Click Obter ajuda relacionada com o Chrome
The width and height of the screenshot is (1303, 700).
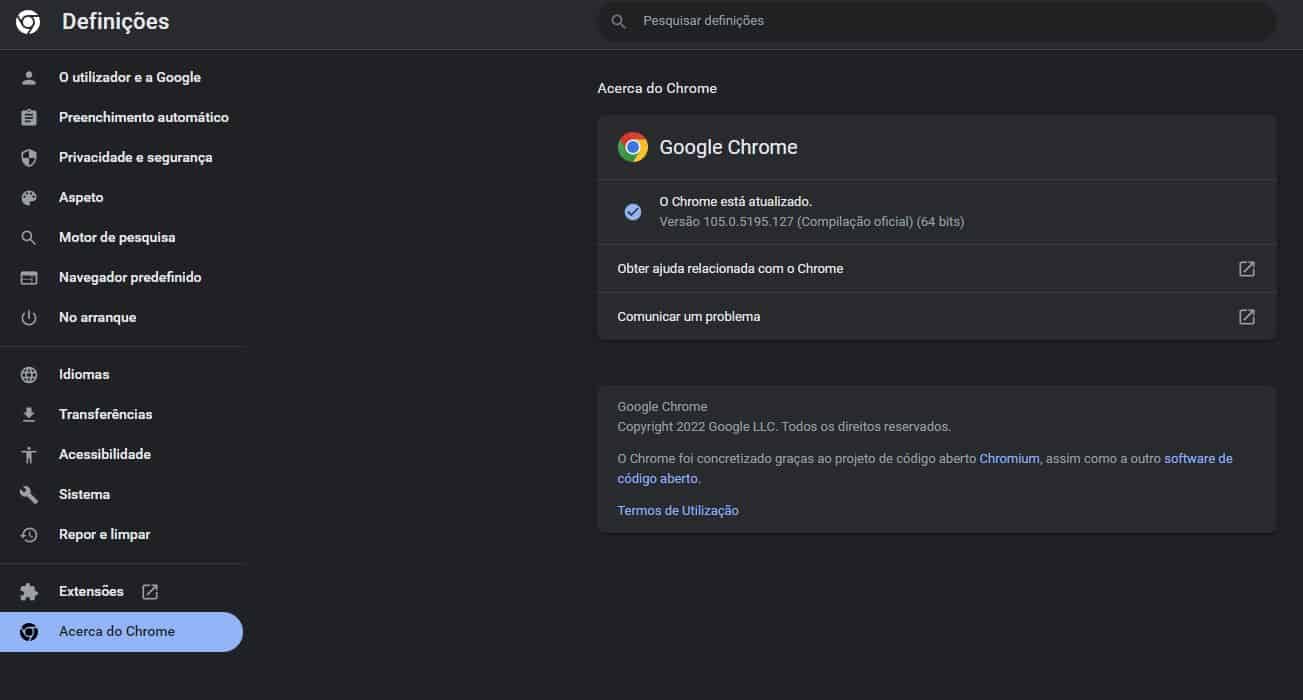pos(936,268)
